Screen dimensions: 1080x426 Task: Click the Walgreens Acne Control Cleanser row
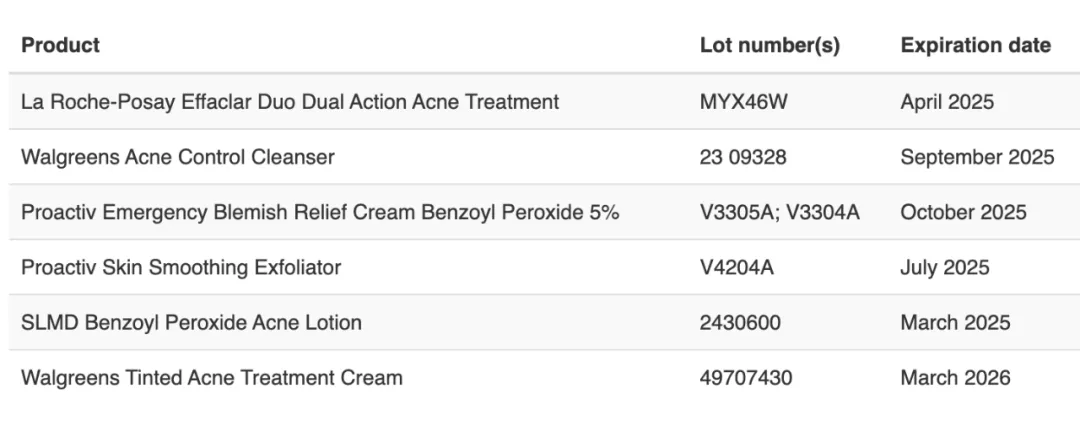544,156
